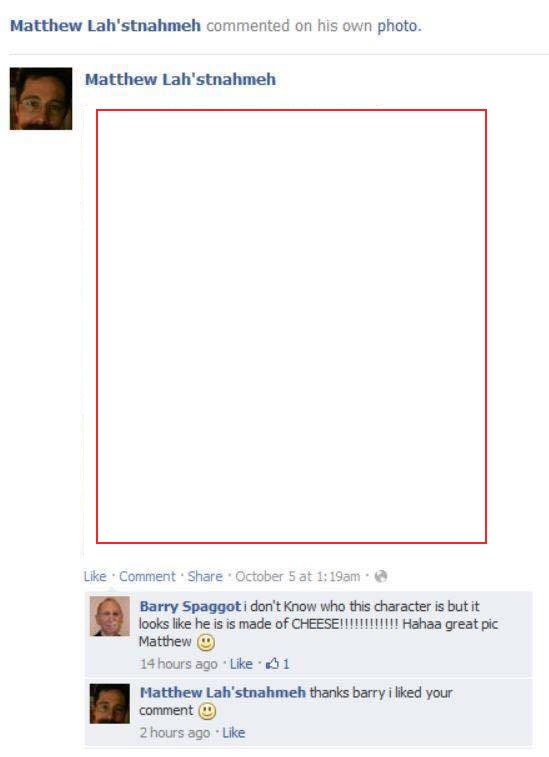
Task: Open Barry Spaggot's profile name link
Action: 190,606
